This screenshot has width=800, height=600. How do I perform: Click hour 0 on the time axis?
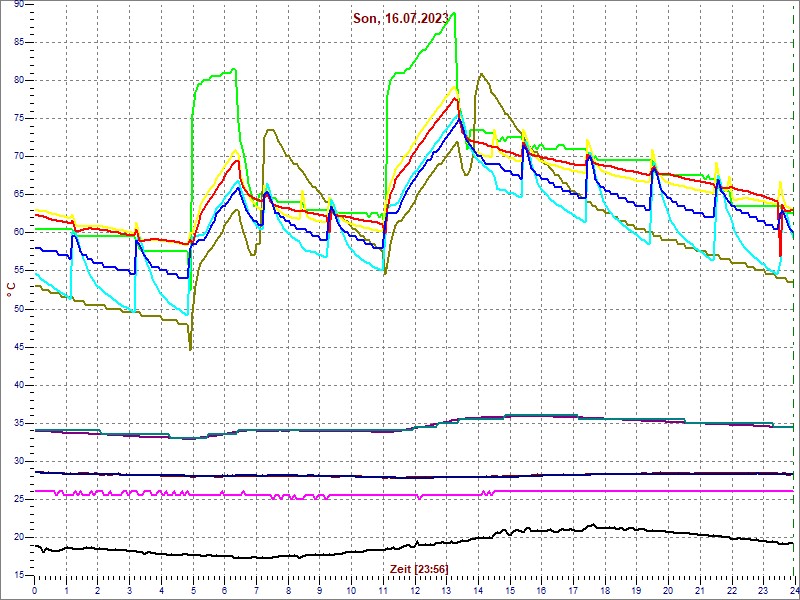(x=34, y=589)
